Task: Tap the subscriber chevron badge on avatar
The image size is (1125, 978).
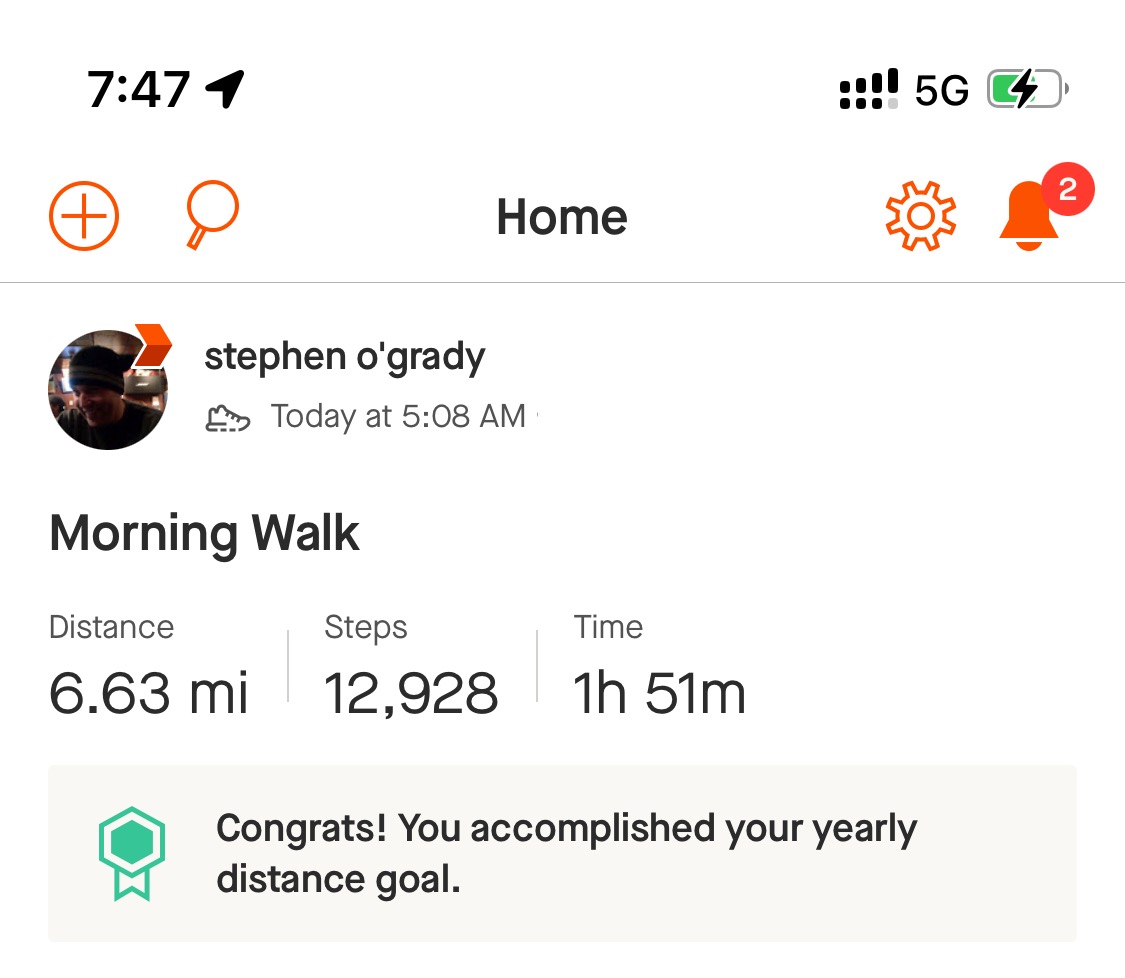Action: [x=152, y=345]
